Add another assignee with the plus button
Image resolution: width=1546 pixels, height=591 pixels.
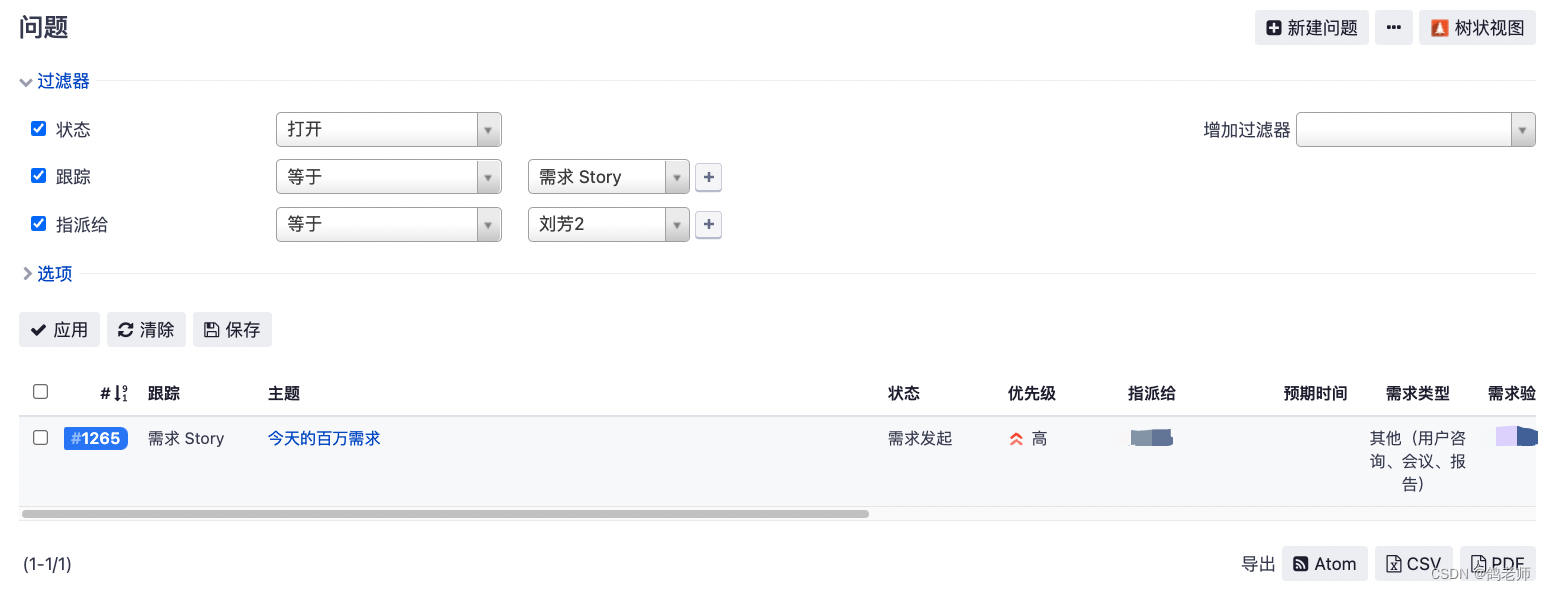pos(708,224)
